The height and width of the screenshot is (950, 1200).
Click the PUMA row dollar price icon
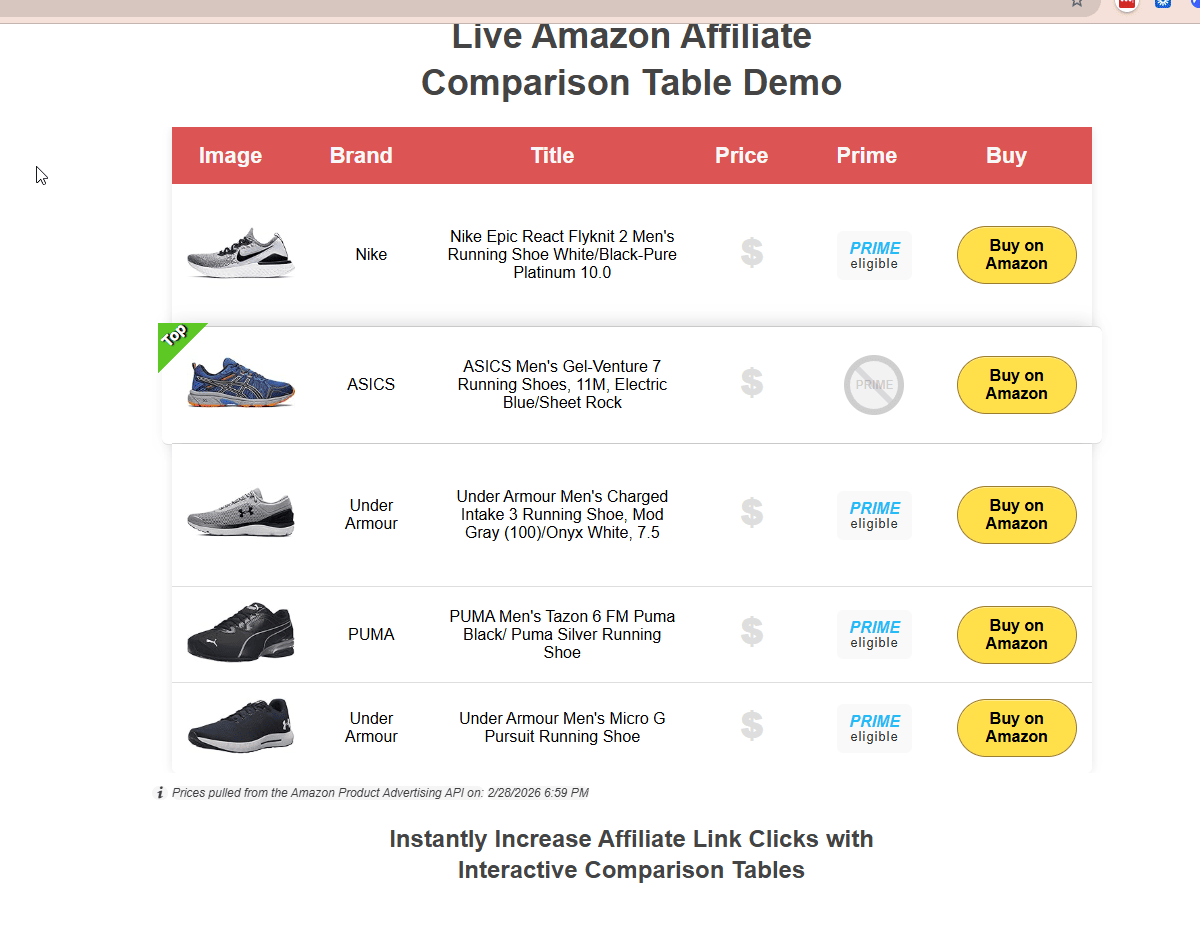click(752, 632)
